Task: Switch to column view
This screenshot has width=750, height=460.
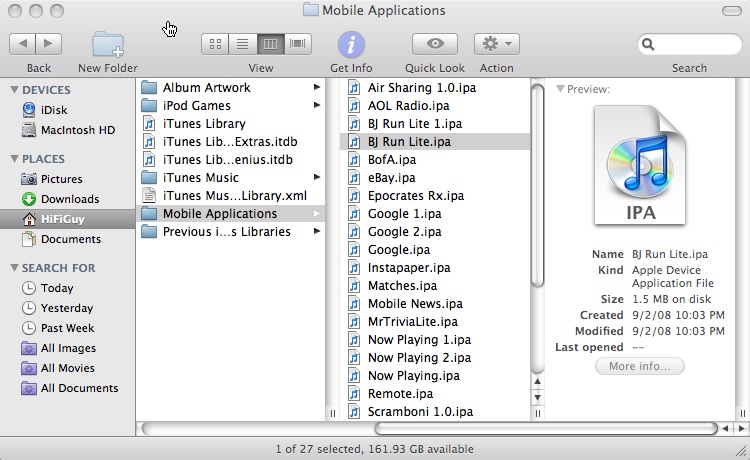Action: click(270, 44)
